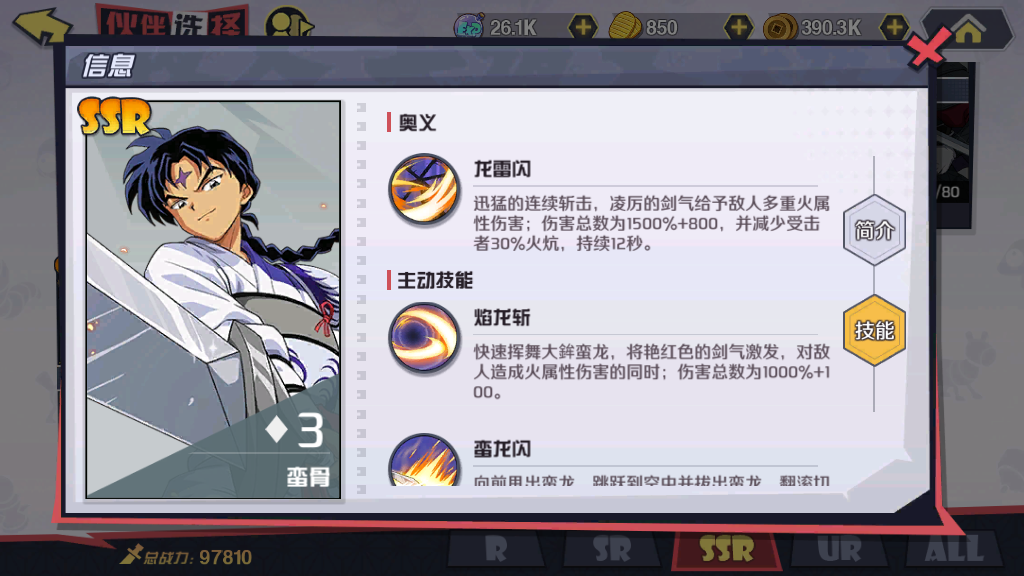Tap the 蛮骨 character card portrait
Image resolution: width=1024 pixels, height=576 pixels.
tap(213, 299)
